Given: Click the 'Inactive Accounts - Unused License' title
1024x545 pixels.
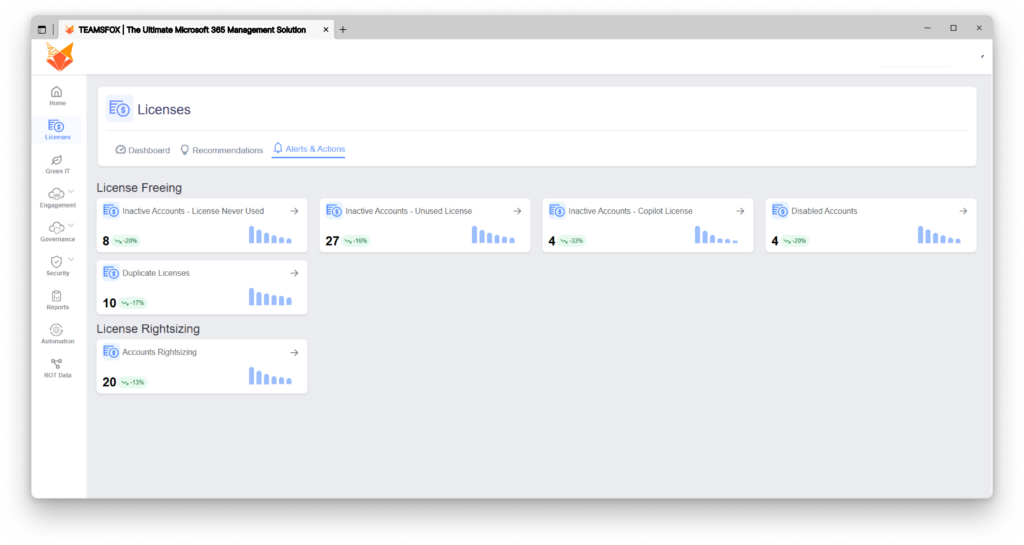Looking at the screenshot, I should (409, 211).
